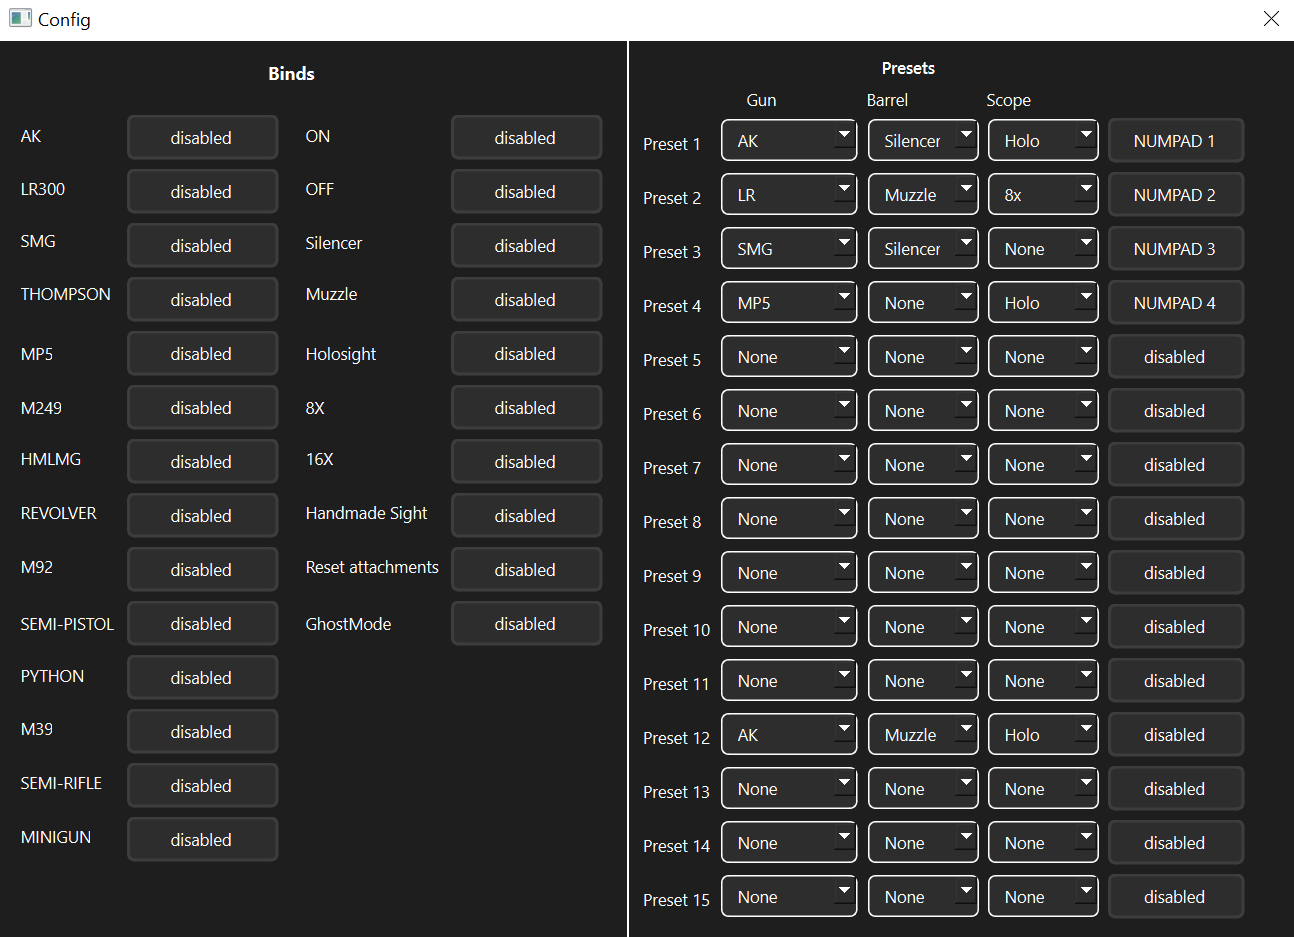Set the M249 bind key

pyautogui.click(x=202, y=407)
